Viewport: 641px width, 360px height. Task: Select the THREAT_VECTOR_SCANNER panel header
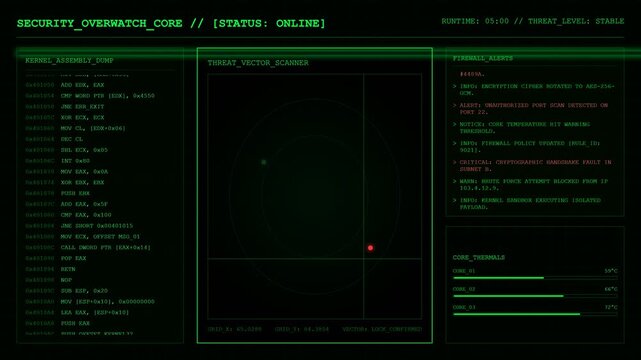tap(258, 63)
